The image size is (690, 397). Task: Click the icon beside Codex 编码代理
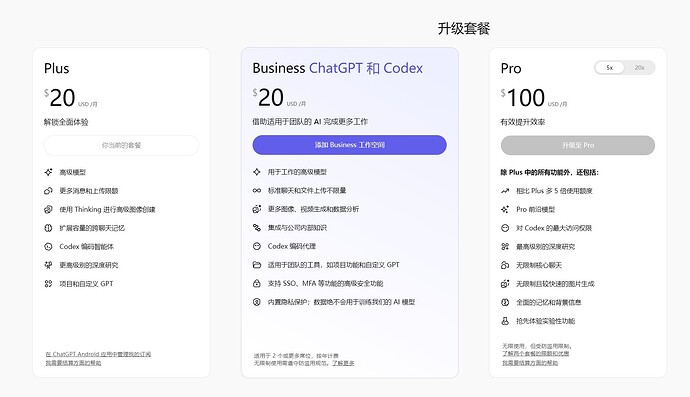[x=257, y=246]
